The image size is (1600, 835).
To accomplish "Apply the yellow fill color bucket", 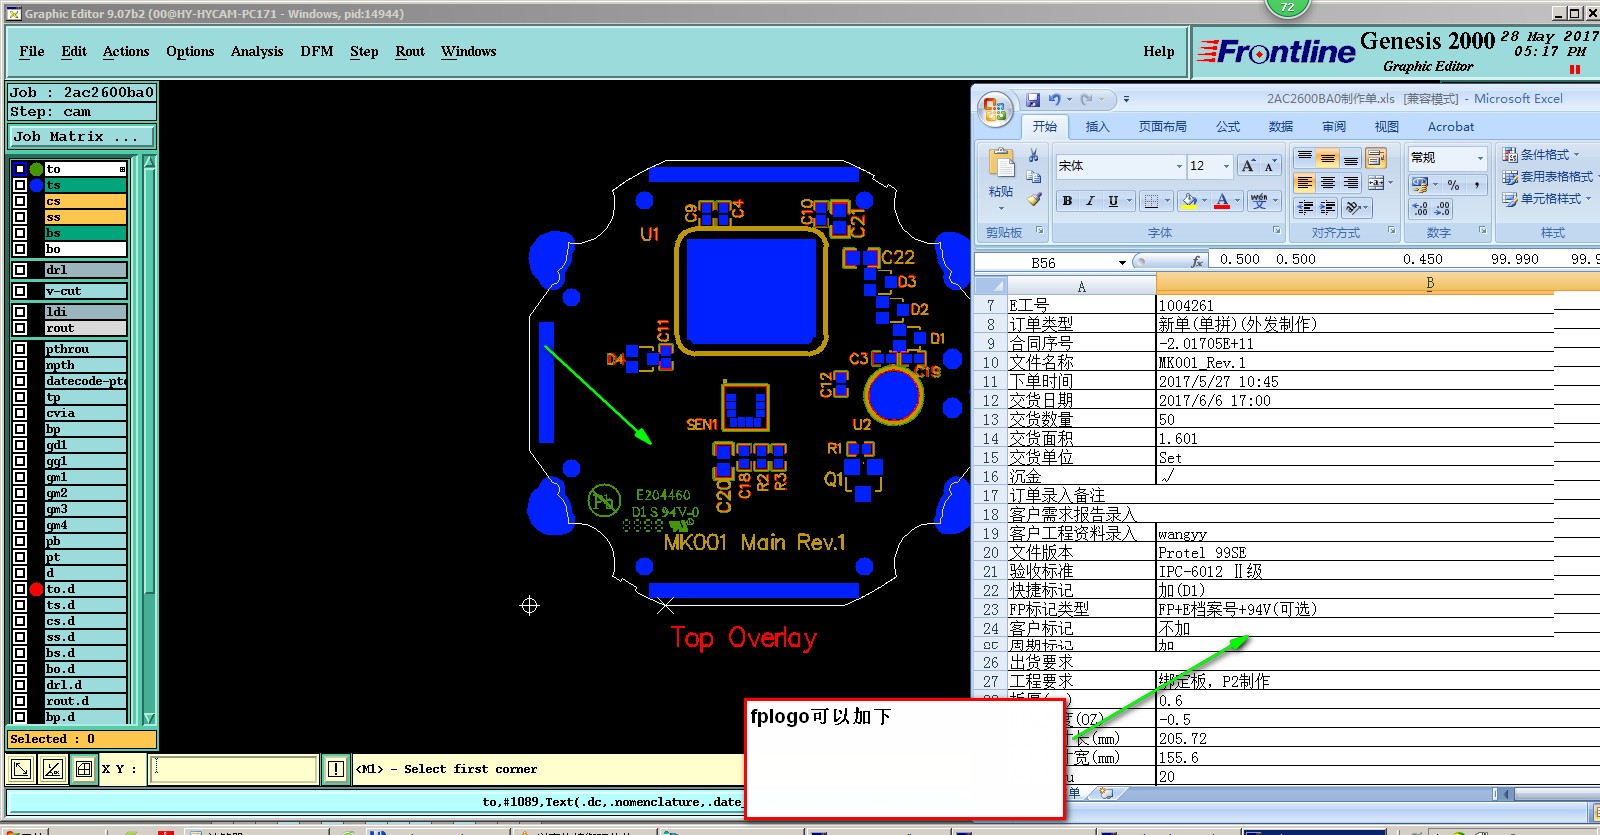I will (1188, 201).
